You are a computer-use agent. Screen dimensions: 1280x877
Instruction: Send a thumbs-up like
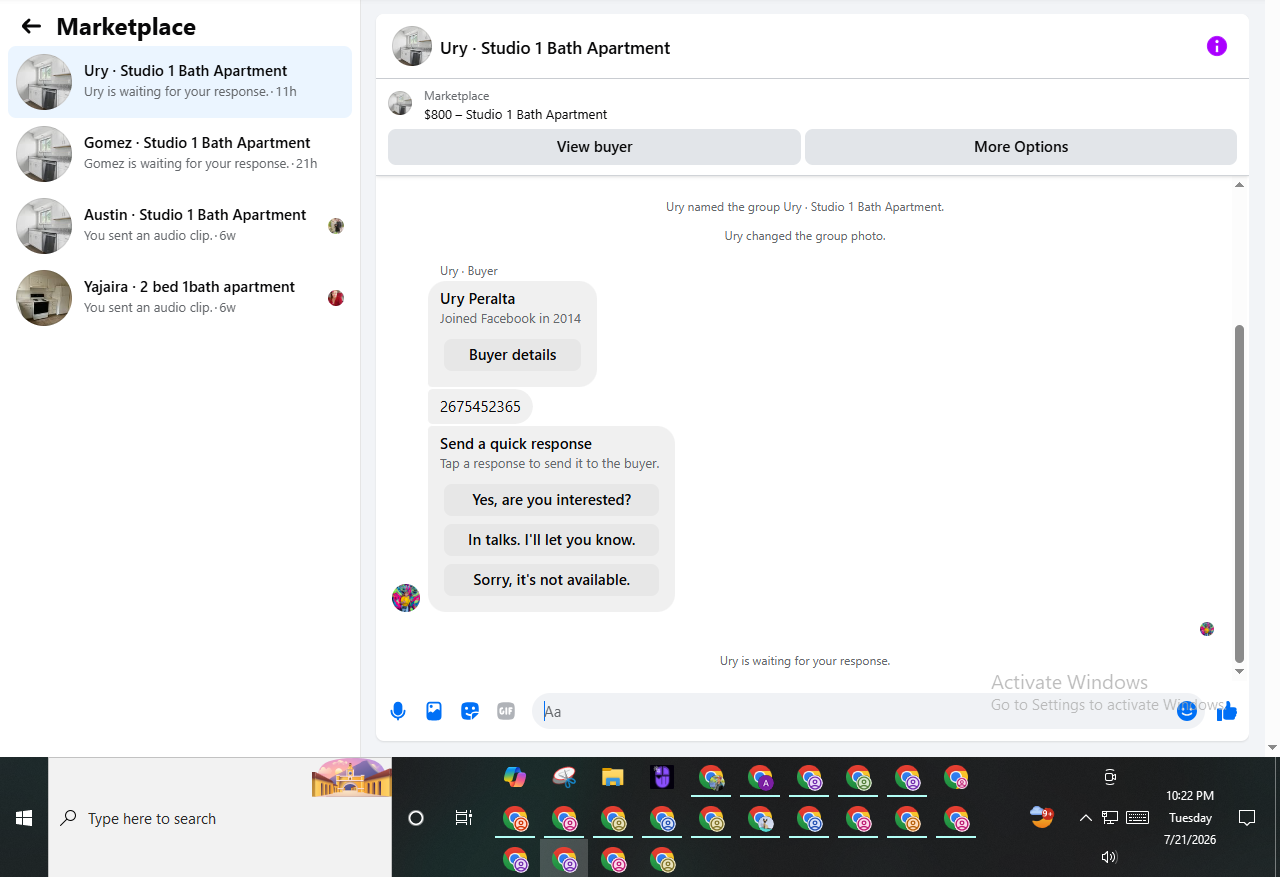coord(1227,711)
